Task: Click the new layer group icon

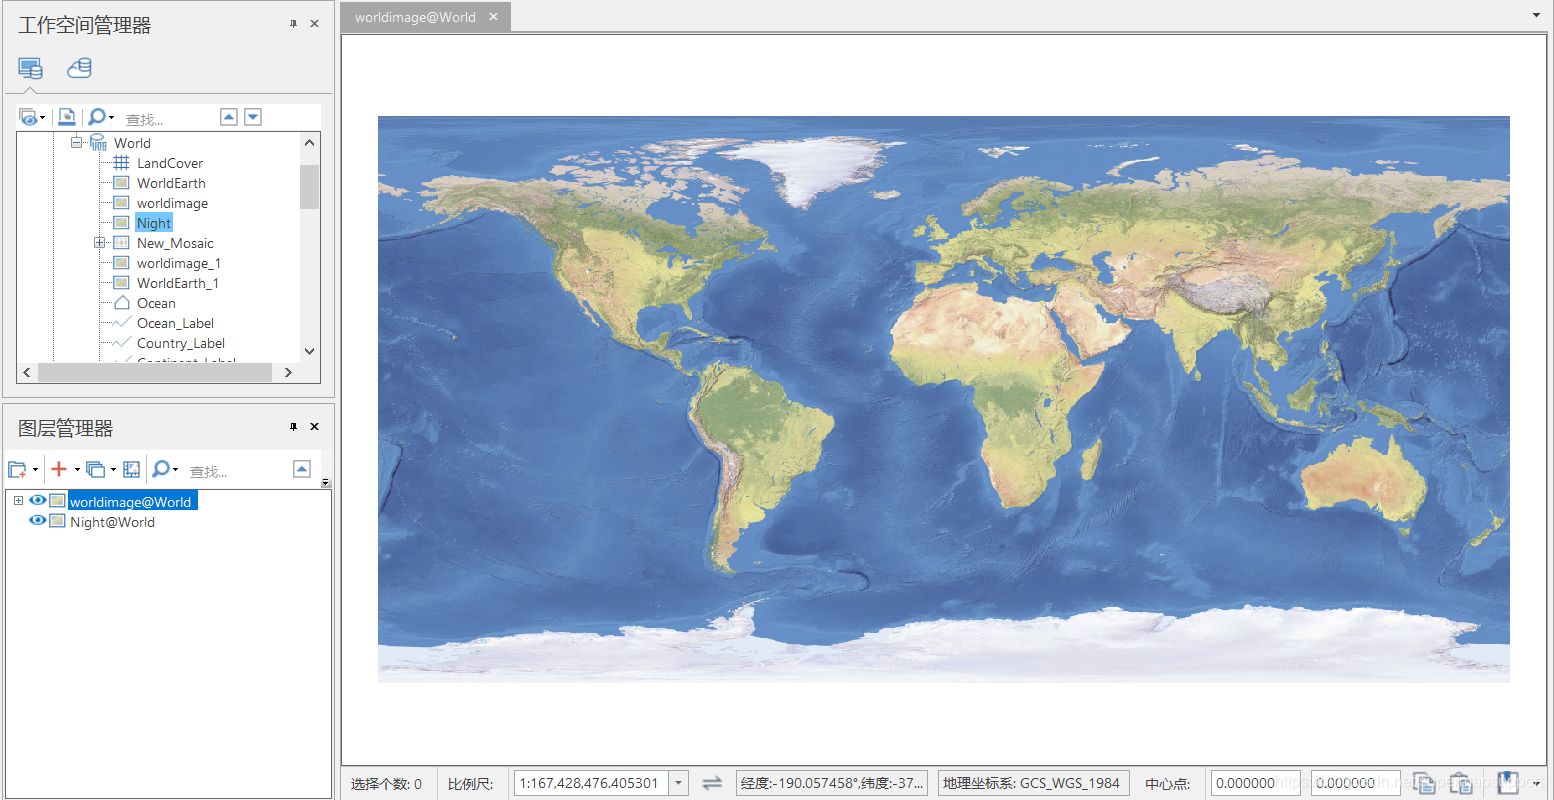Action: [x=17, y=469]
